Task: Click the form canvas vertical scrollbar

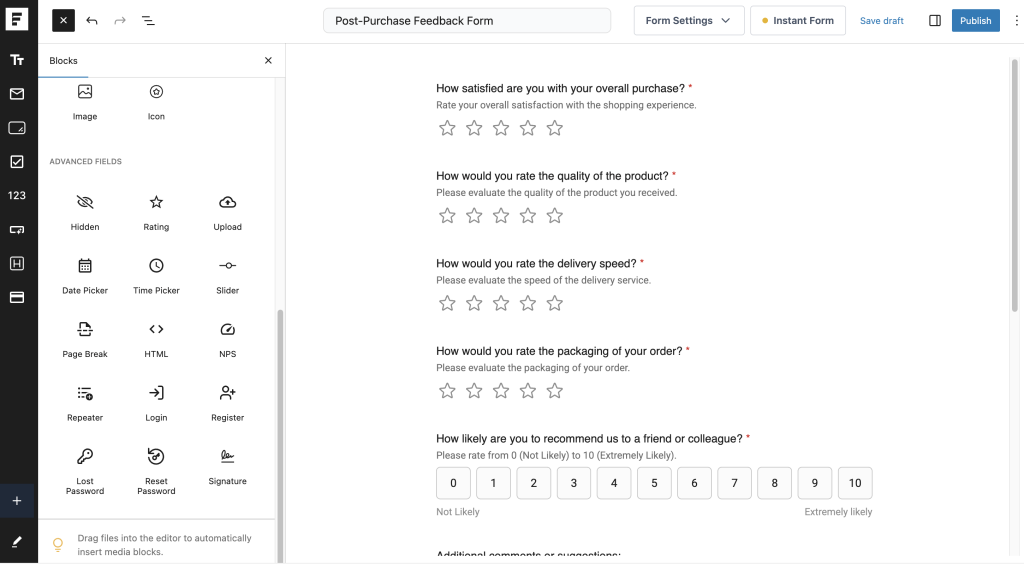Action: click(x=1014, y=185)
